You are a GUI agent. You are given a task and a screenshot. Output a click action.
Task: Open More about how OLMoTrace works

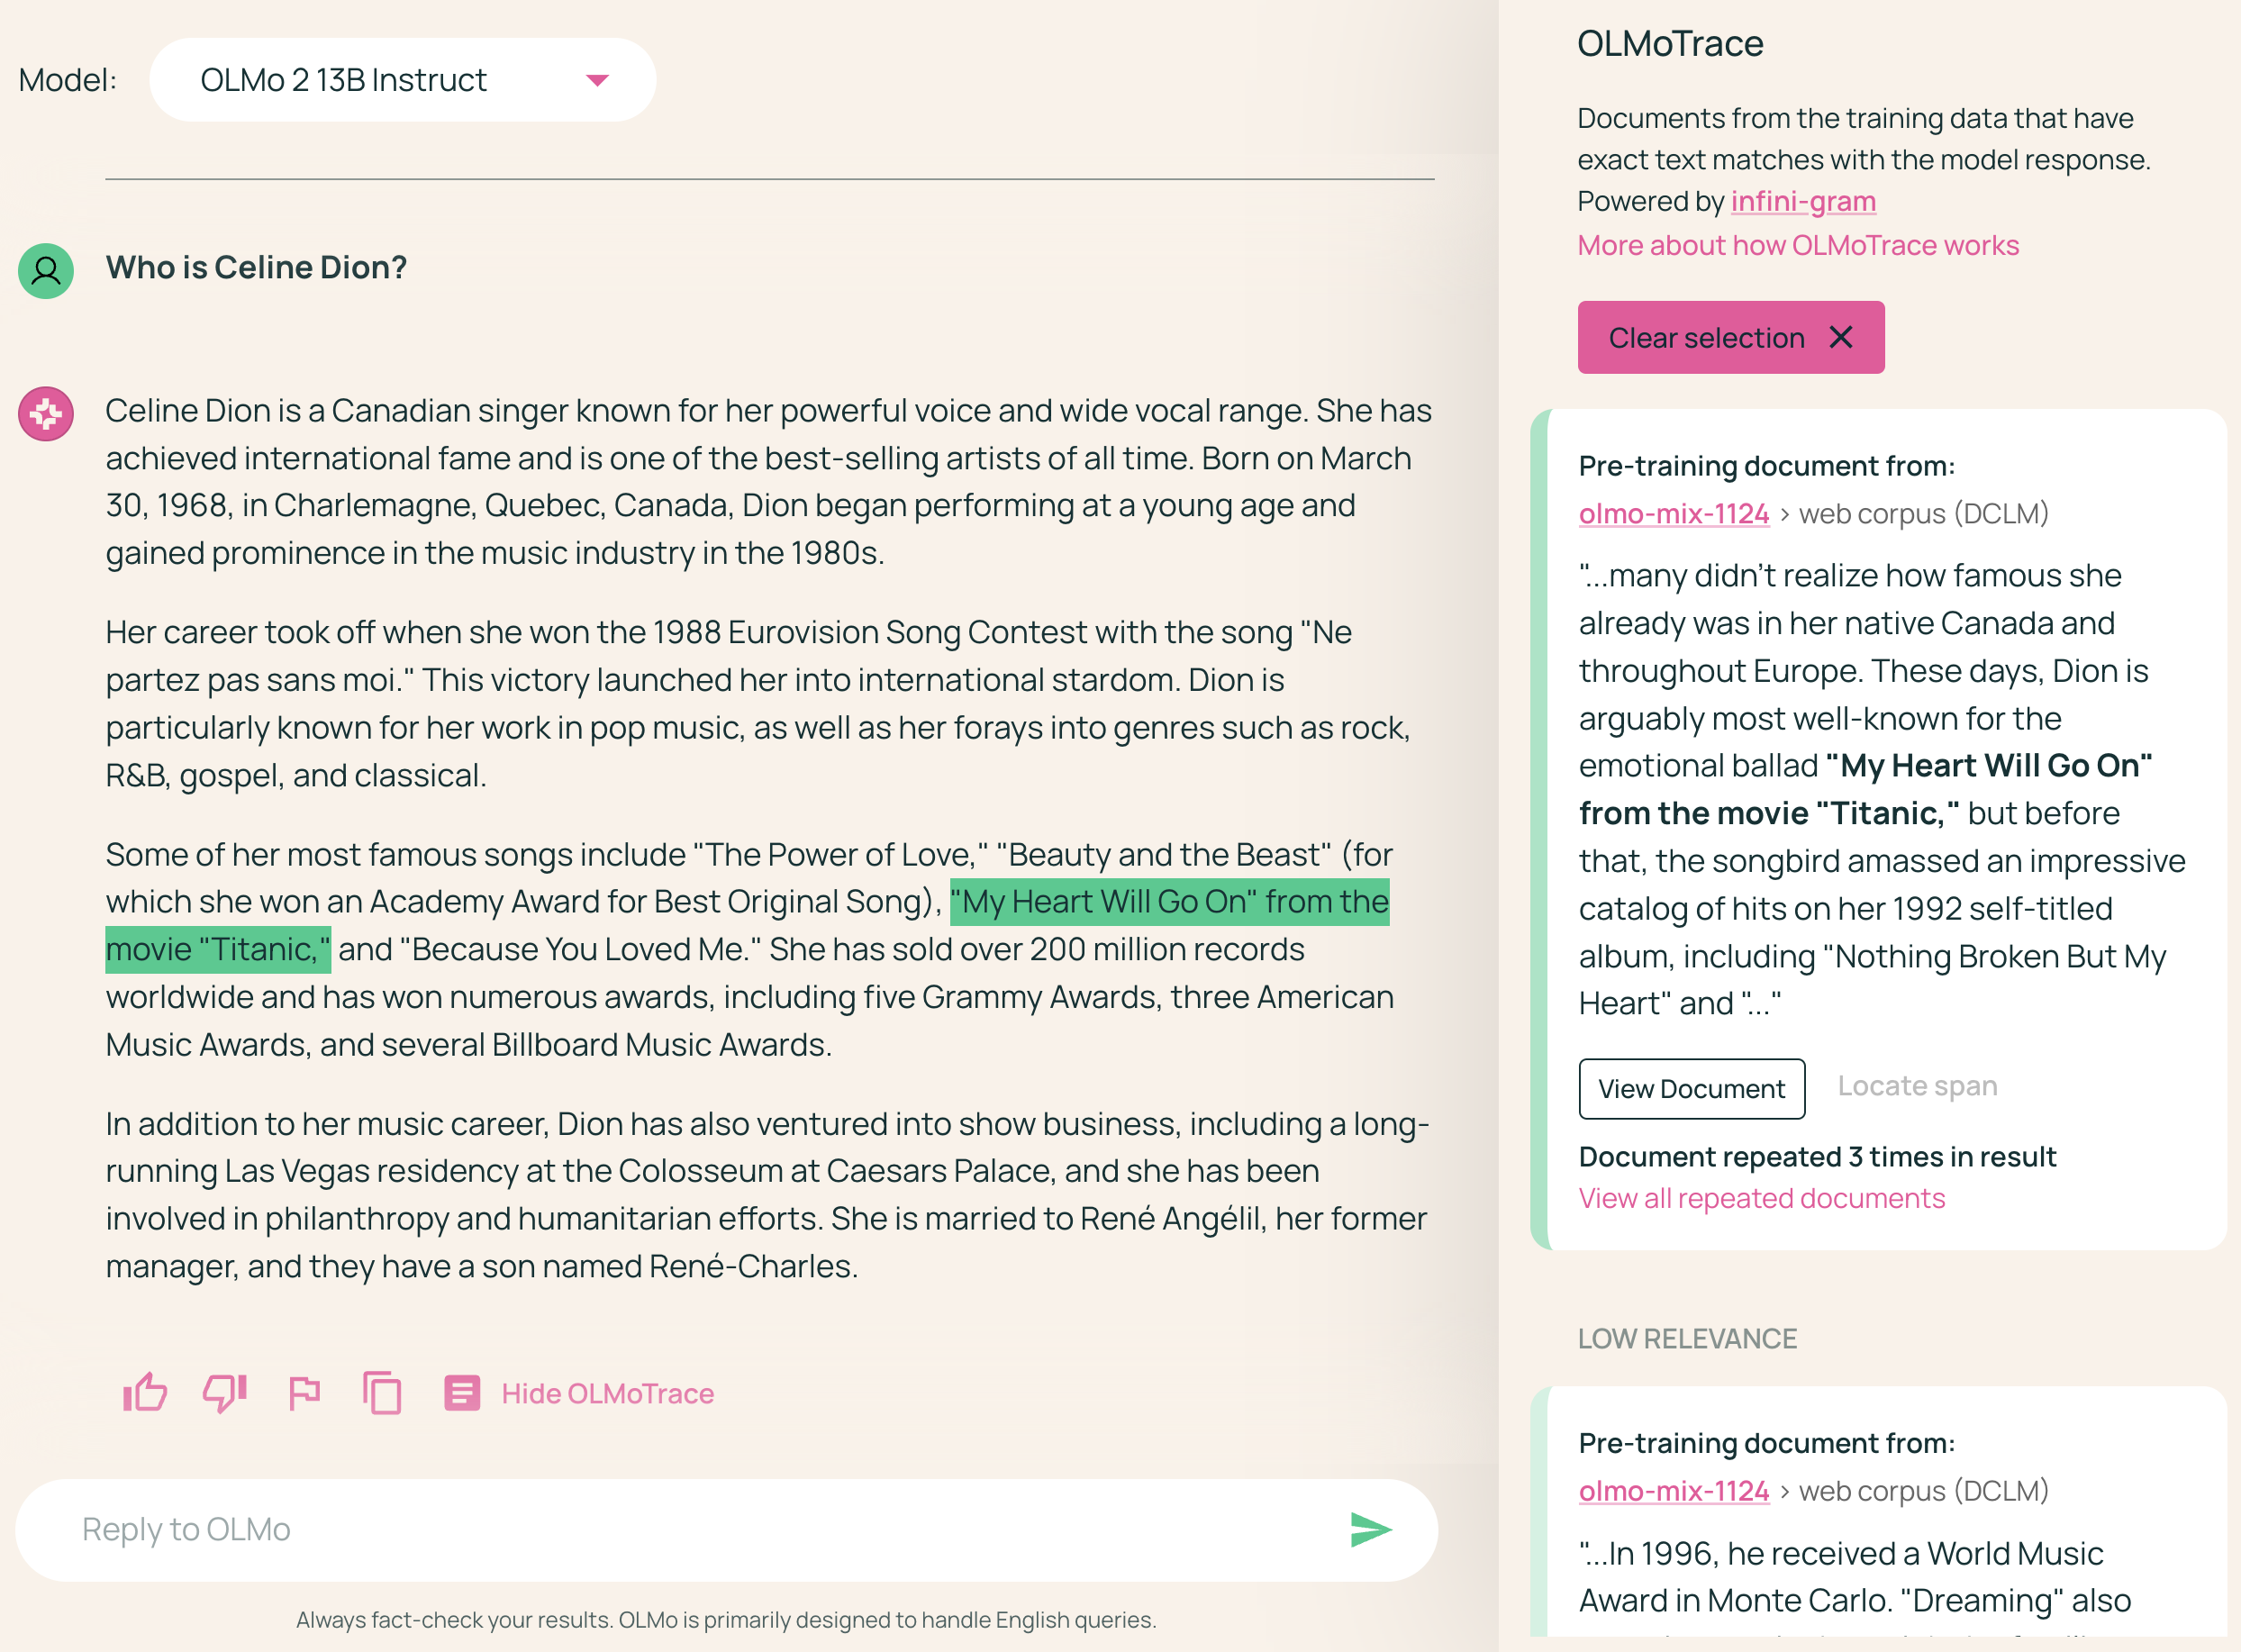(1797, 245)
